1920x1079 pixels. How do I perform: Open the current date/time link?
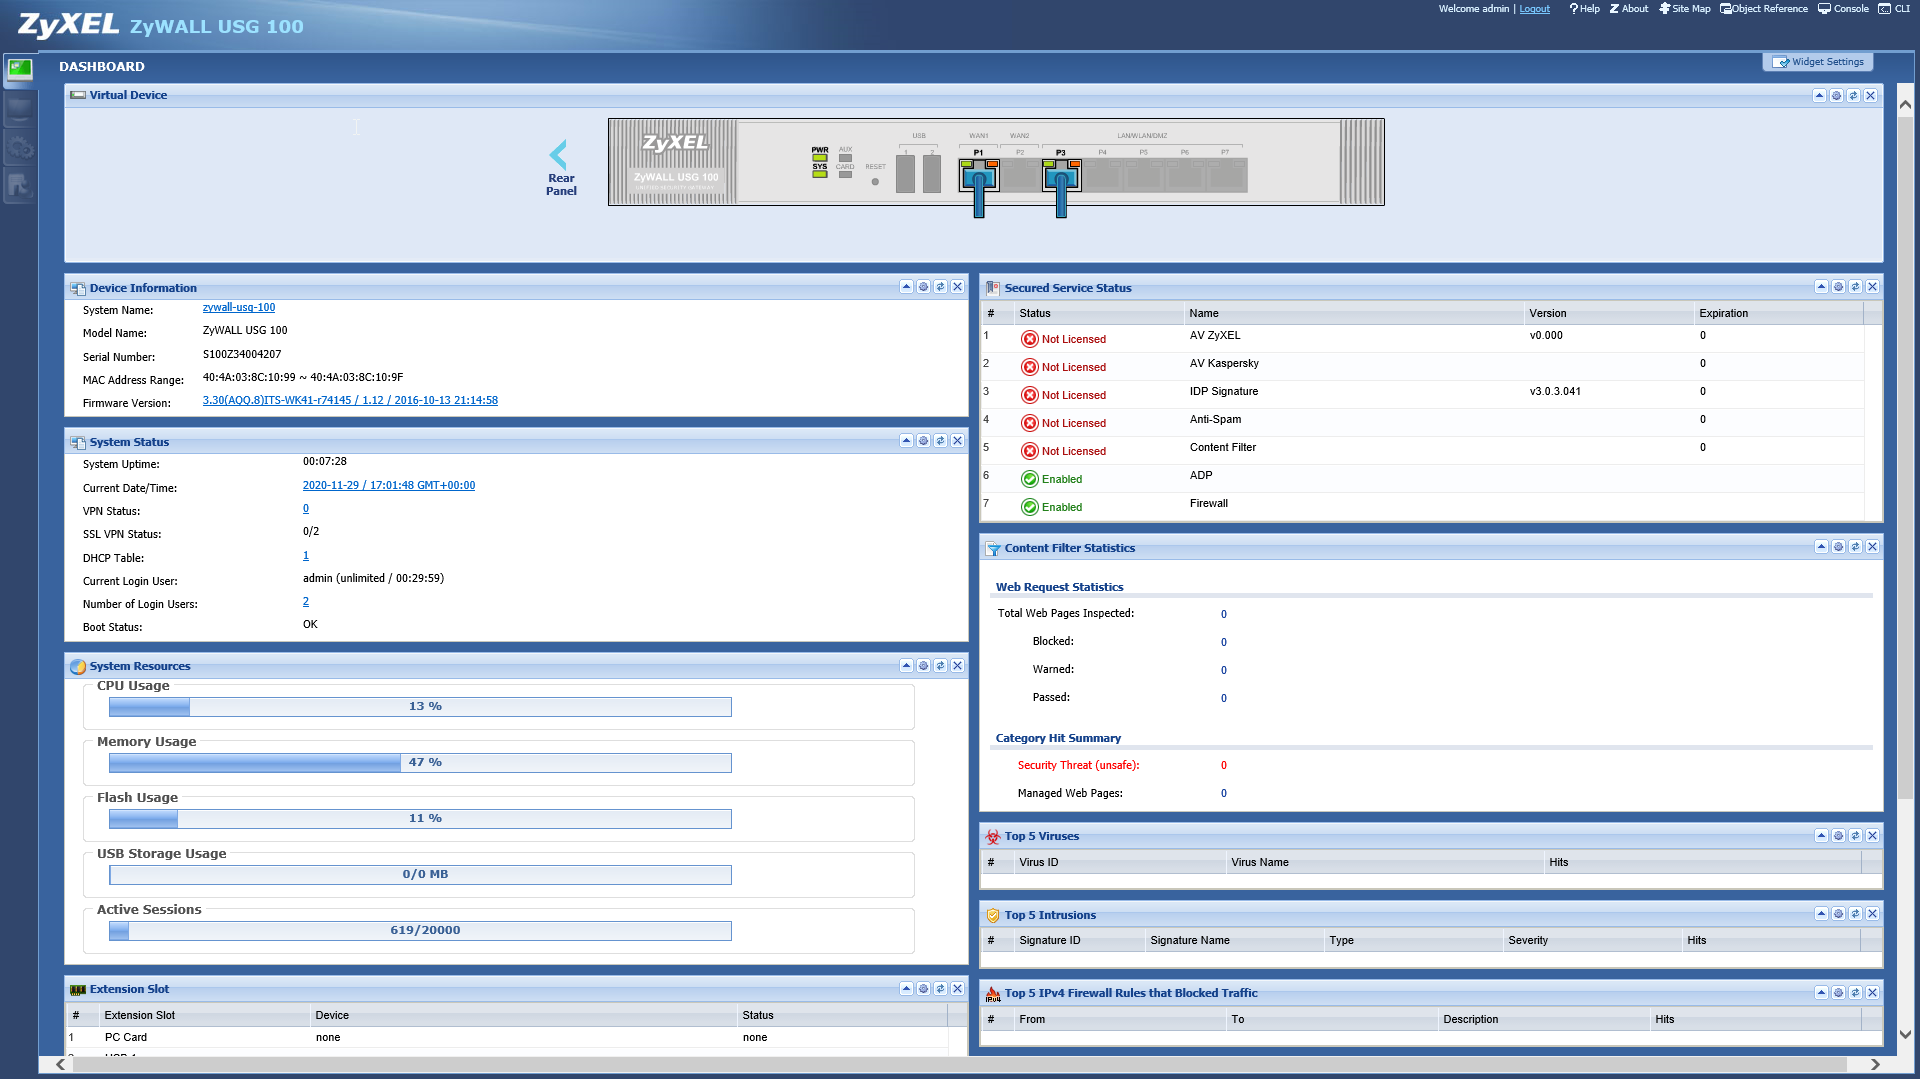[389, 486]
